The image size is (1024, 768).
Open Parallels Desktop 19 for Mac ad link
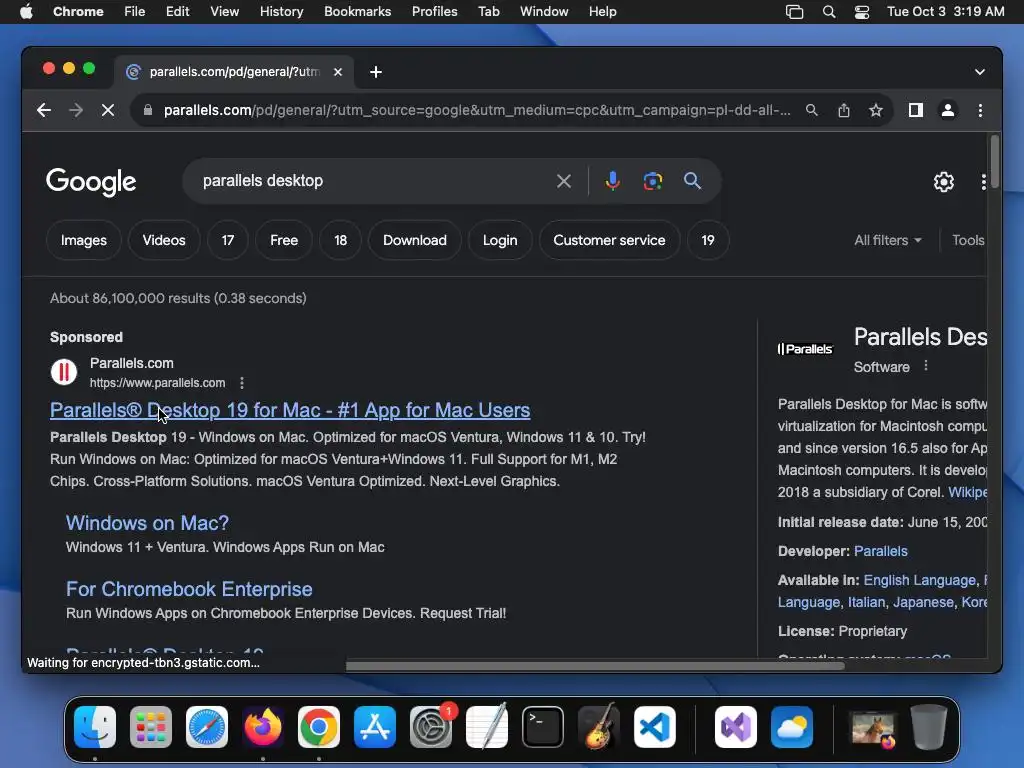pos(290,410)
